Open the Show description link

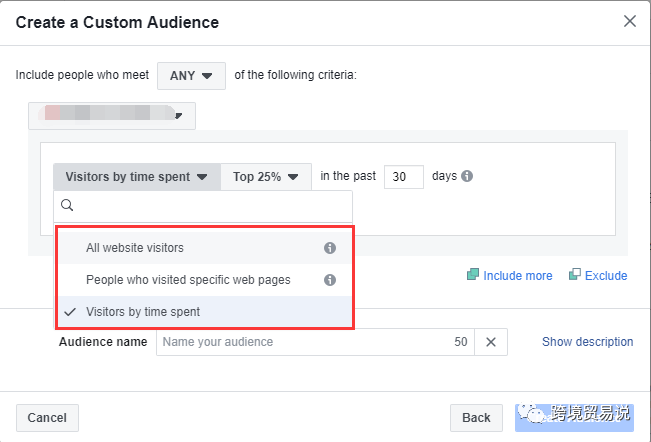[587, 342]
